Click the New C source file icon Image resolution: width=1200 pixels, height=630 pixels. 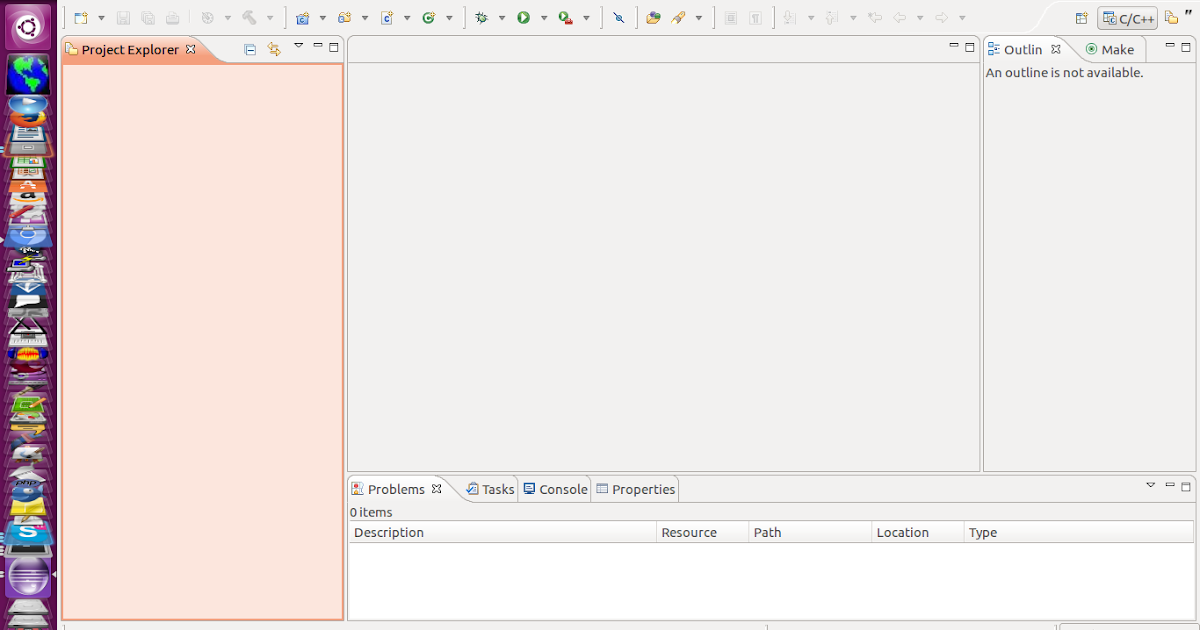coord(386,18)
